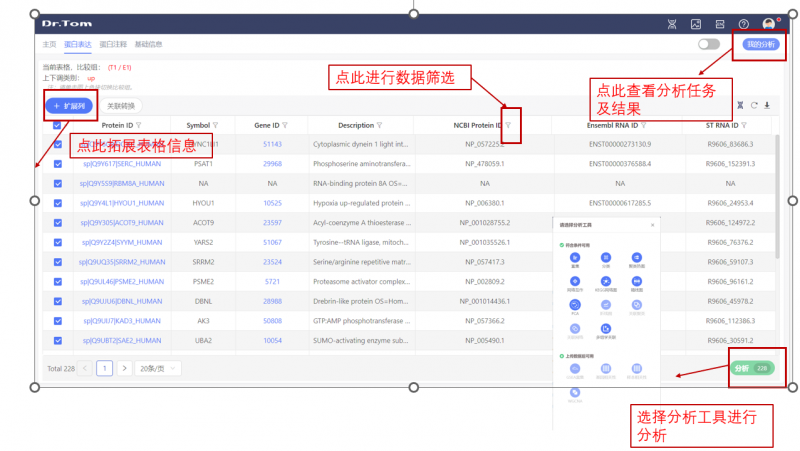Go to next page using right chevron
The height and width of the screenshot is (451, 800).
tap(124, 368)
